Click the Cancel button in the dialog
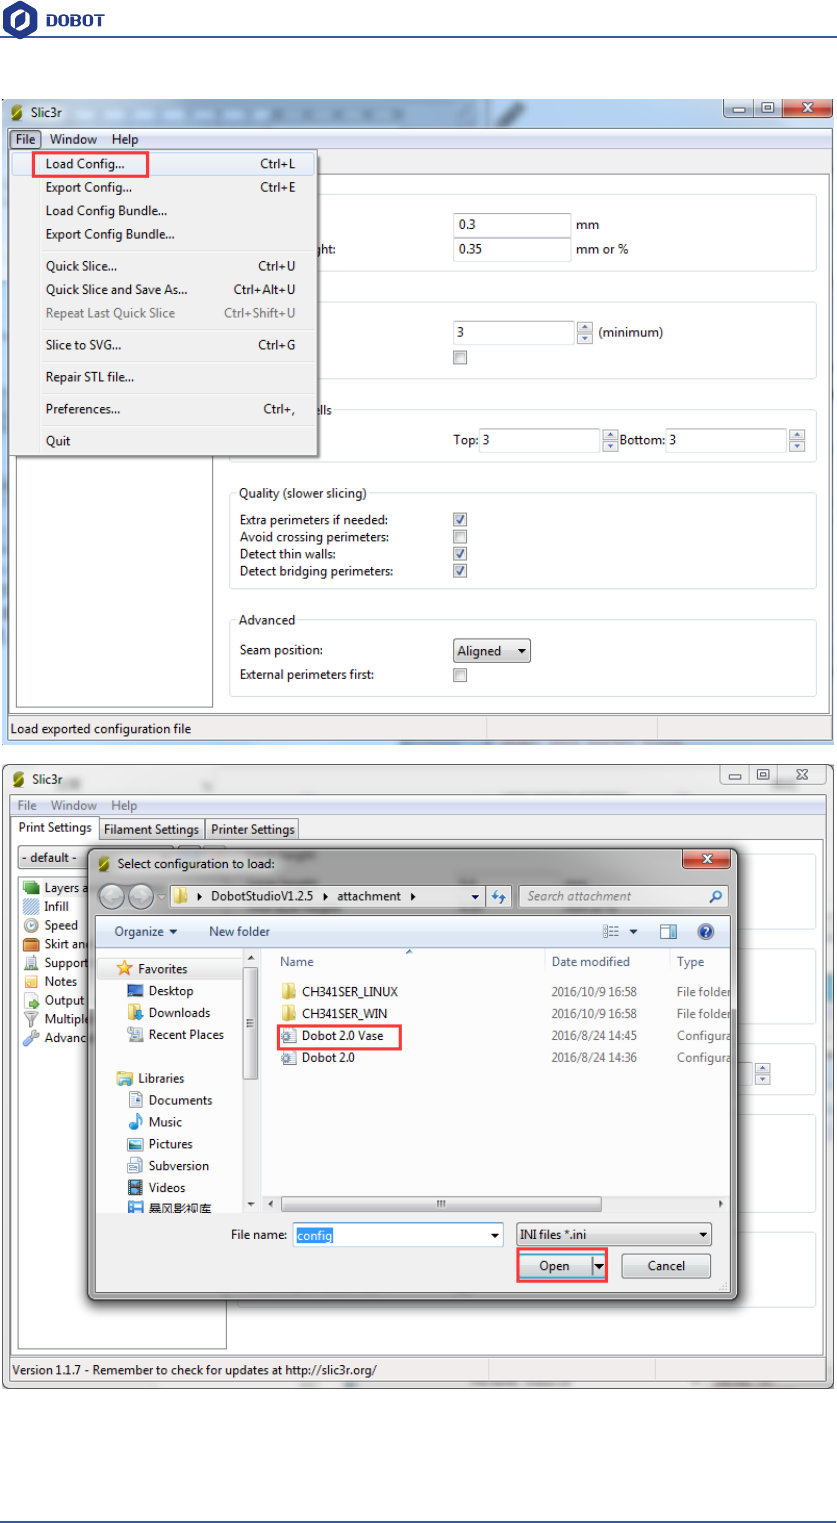837x1523 pixels. click(x=666, y=1266)
